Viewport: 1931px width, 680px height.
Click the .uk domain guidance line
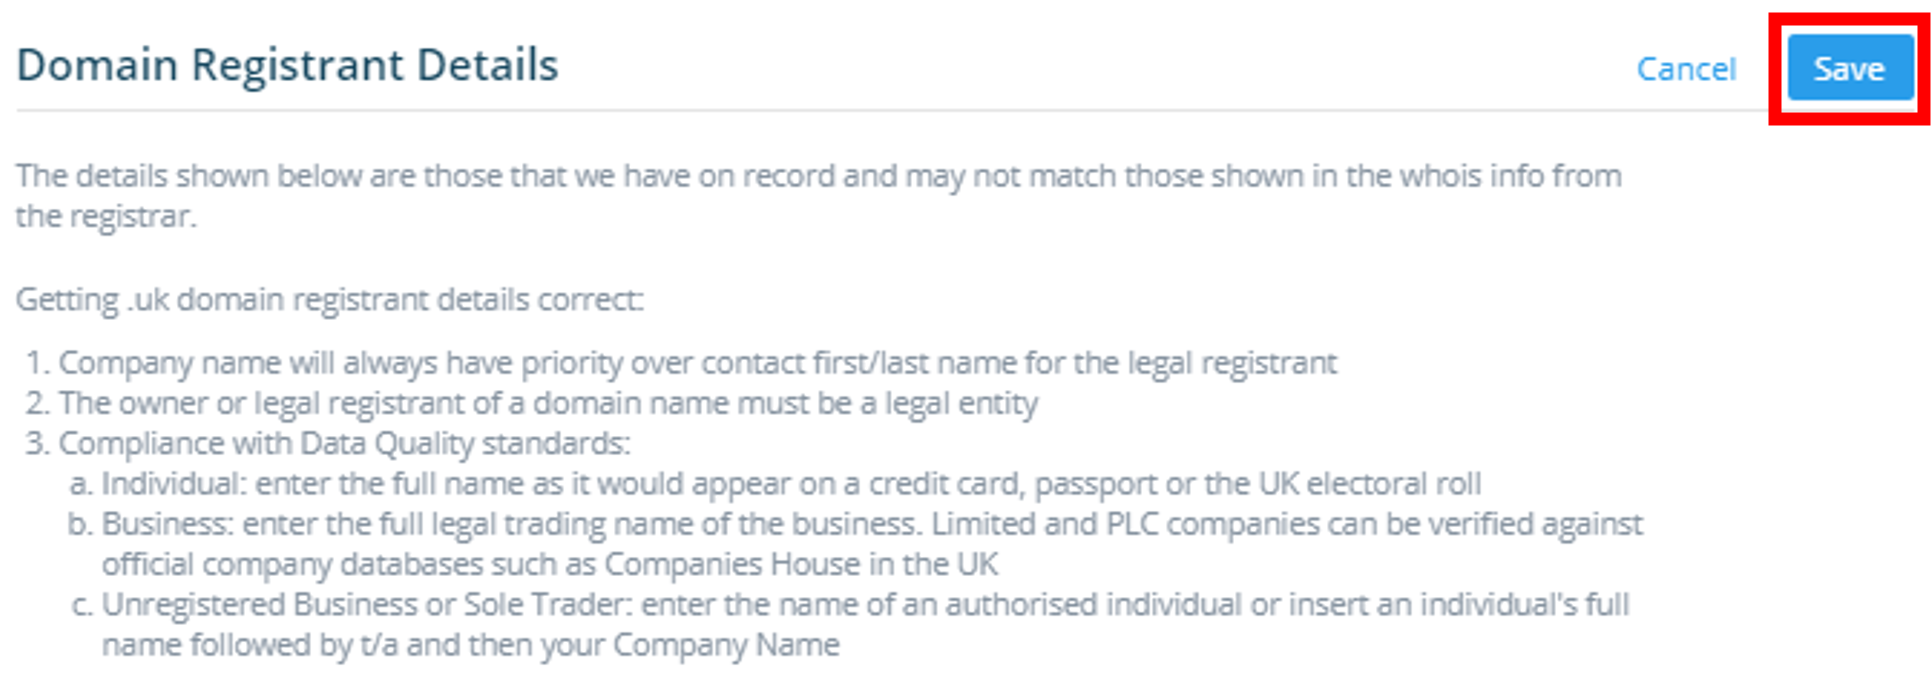point(332,297)
